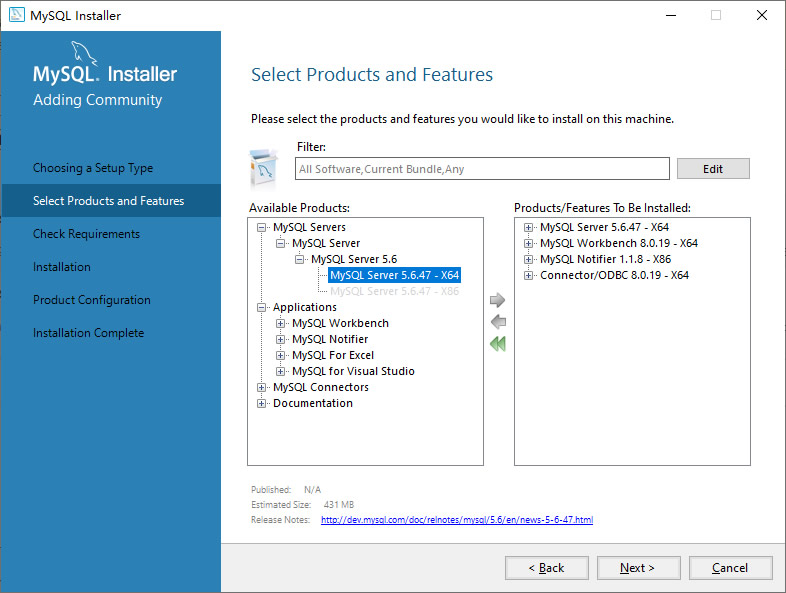Go to Choosing a Setup Type step
This screenshot has height=593, width=786.
pos(93,168)
